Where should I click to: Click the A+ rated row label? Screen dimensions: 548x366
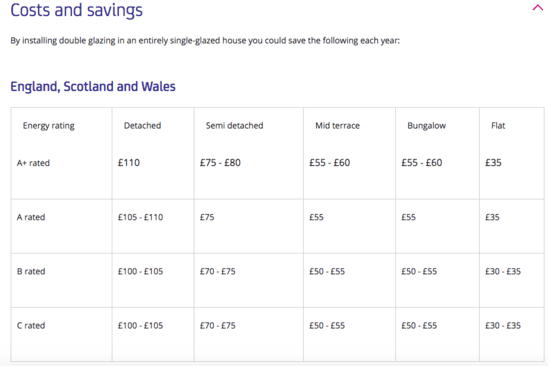[33, 163]
